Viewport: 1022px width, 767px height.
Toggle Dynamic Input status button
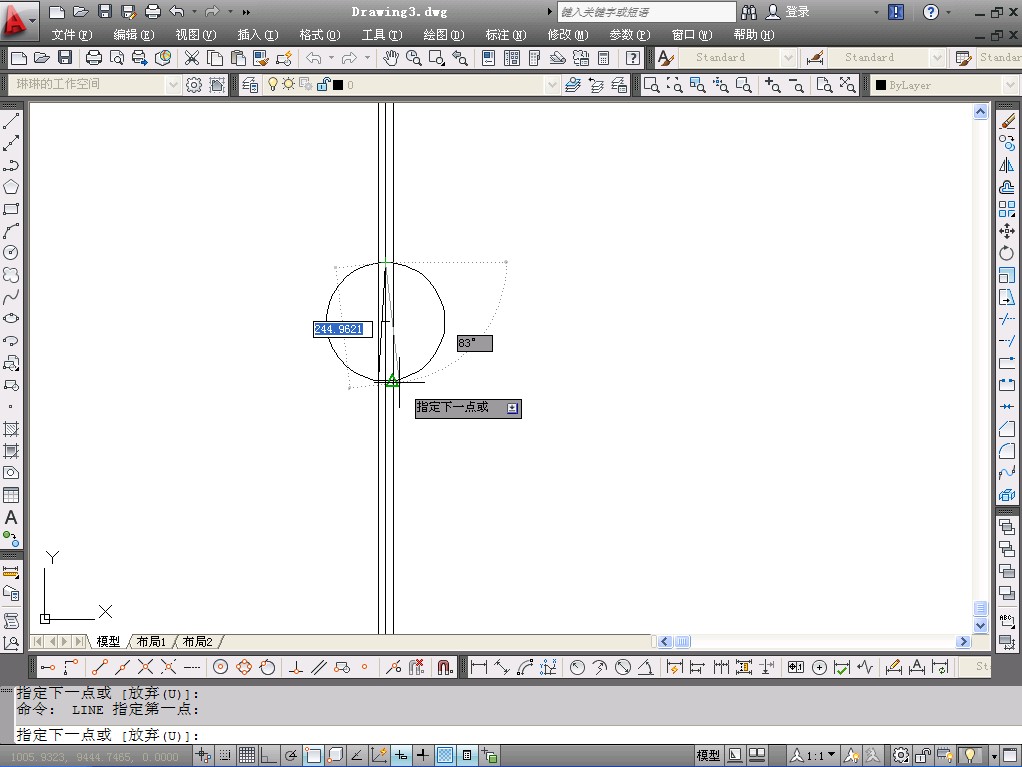point(401,755)
